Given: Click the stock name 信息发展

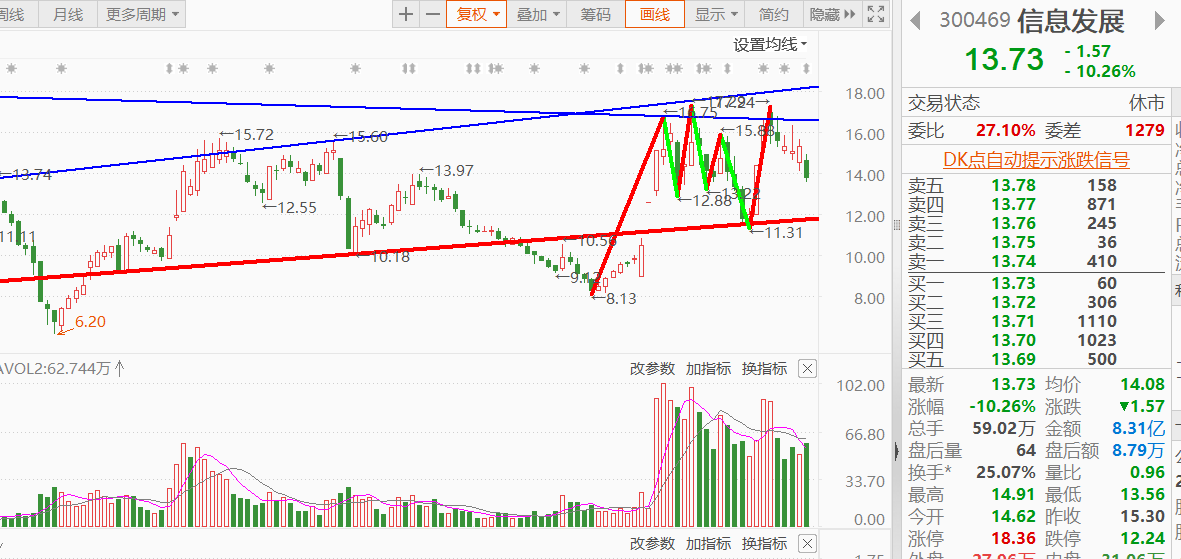Looking at the screenshot, I should [1071, 21].
